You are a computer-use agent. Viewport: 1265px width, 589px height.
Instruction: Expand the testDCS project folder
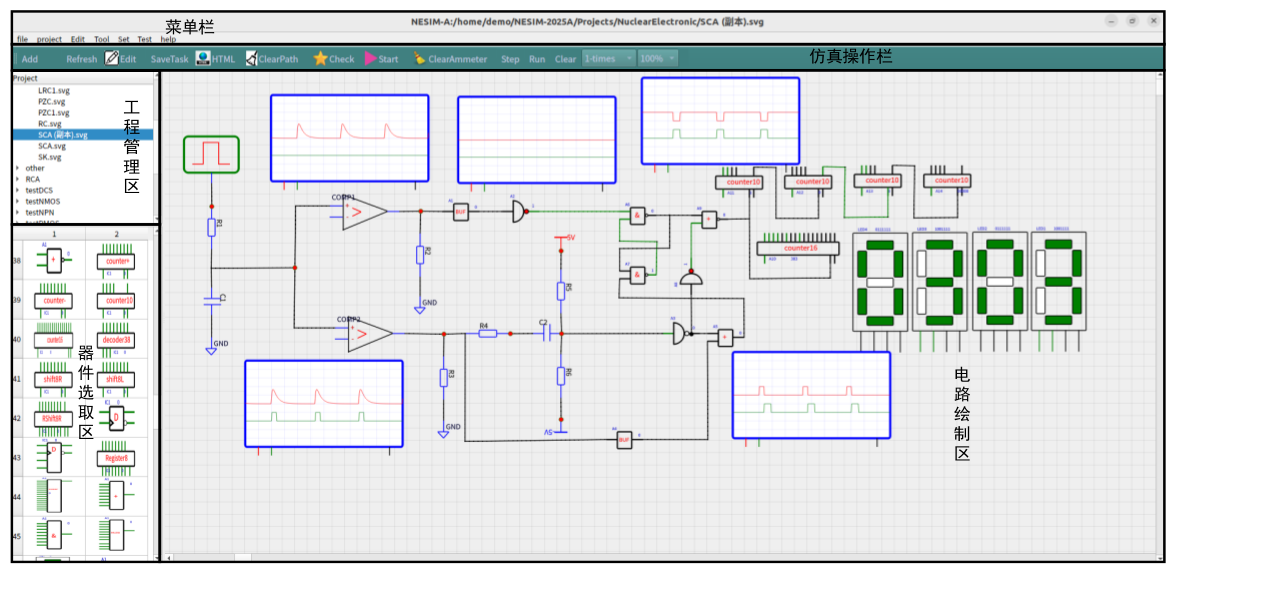pyautogui.click(x=18, y=190)
